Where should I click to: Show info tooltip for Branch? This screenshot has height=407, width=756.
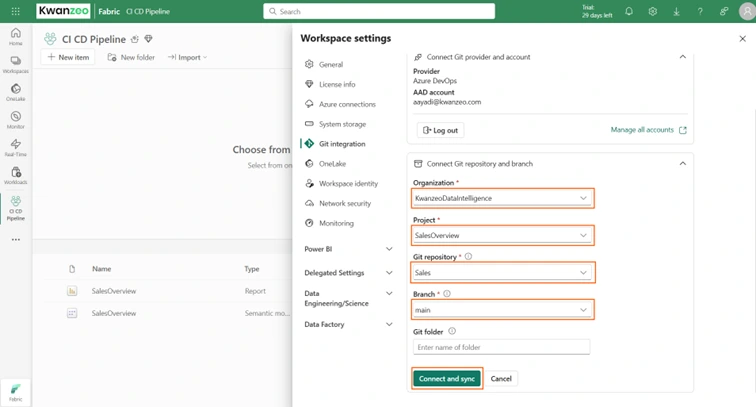[447, 294]
